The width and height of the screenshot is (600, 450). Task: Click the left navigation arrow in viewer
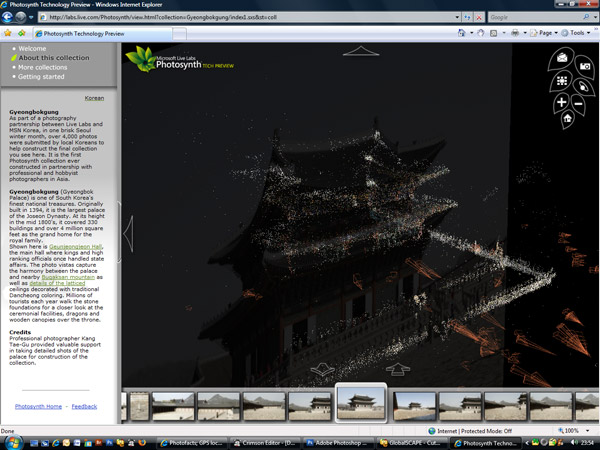129,233
